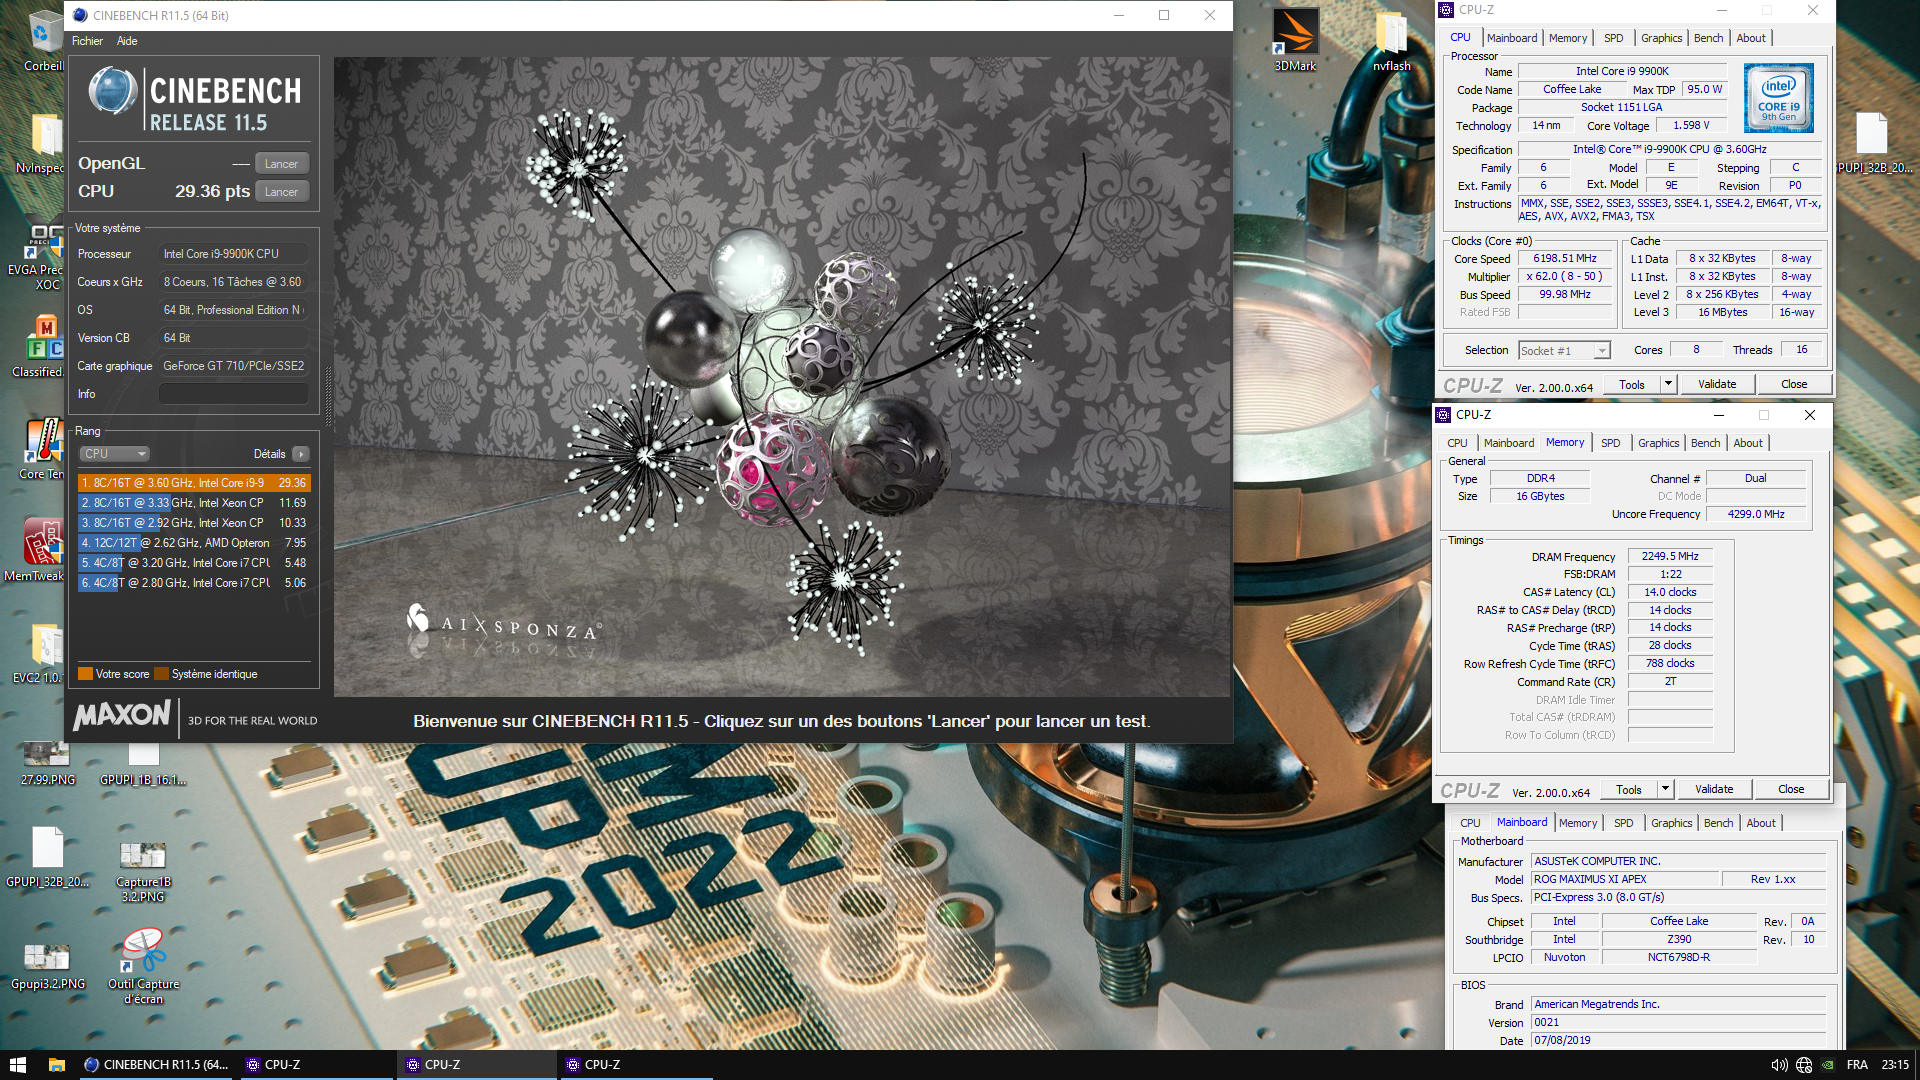Screen dimensions: 1920x1080
Task: Open GPUPI_32B_20 file at bottom-left desktop
Action: coord(47,857)
